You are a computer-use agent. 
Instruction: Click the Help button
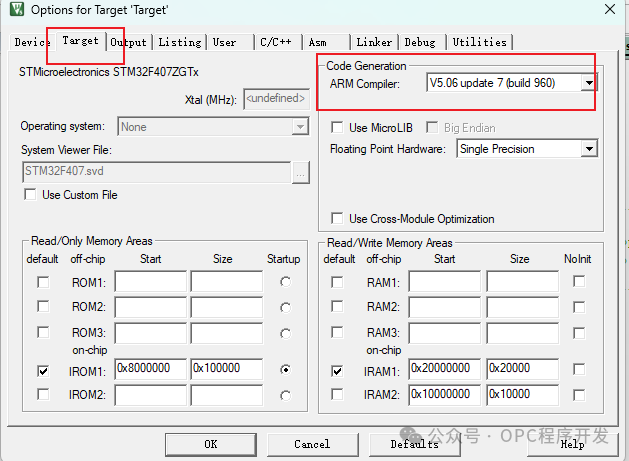tap(572, 445)
